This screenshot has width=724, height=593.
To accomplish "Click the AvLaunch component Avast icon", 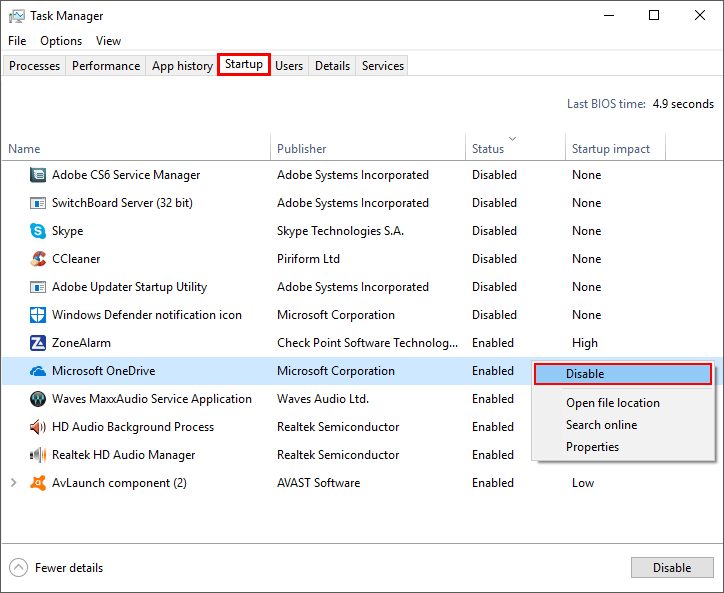I will (x=38, y=483).
